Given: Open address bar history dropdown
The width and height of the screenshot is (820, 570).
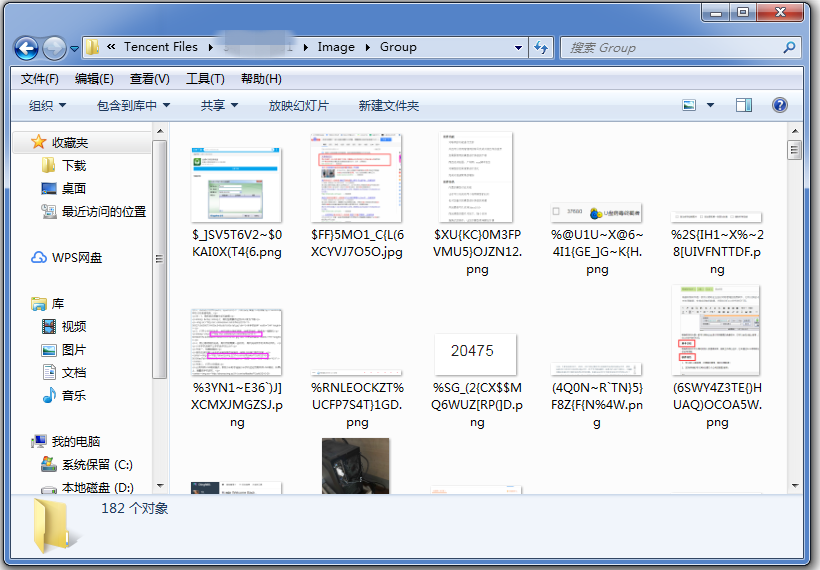Looking at the screenshot, I should tap(518, 48).
